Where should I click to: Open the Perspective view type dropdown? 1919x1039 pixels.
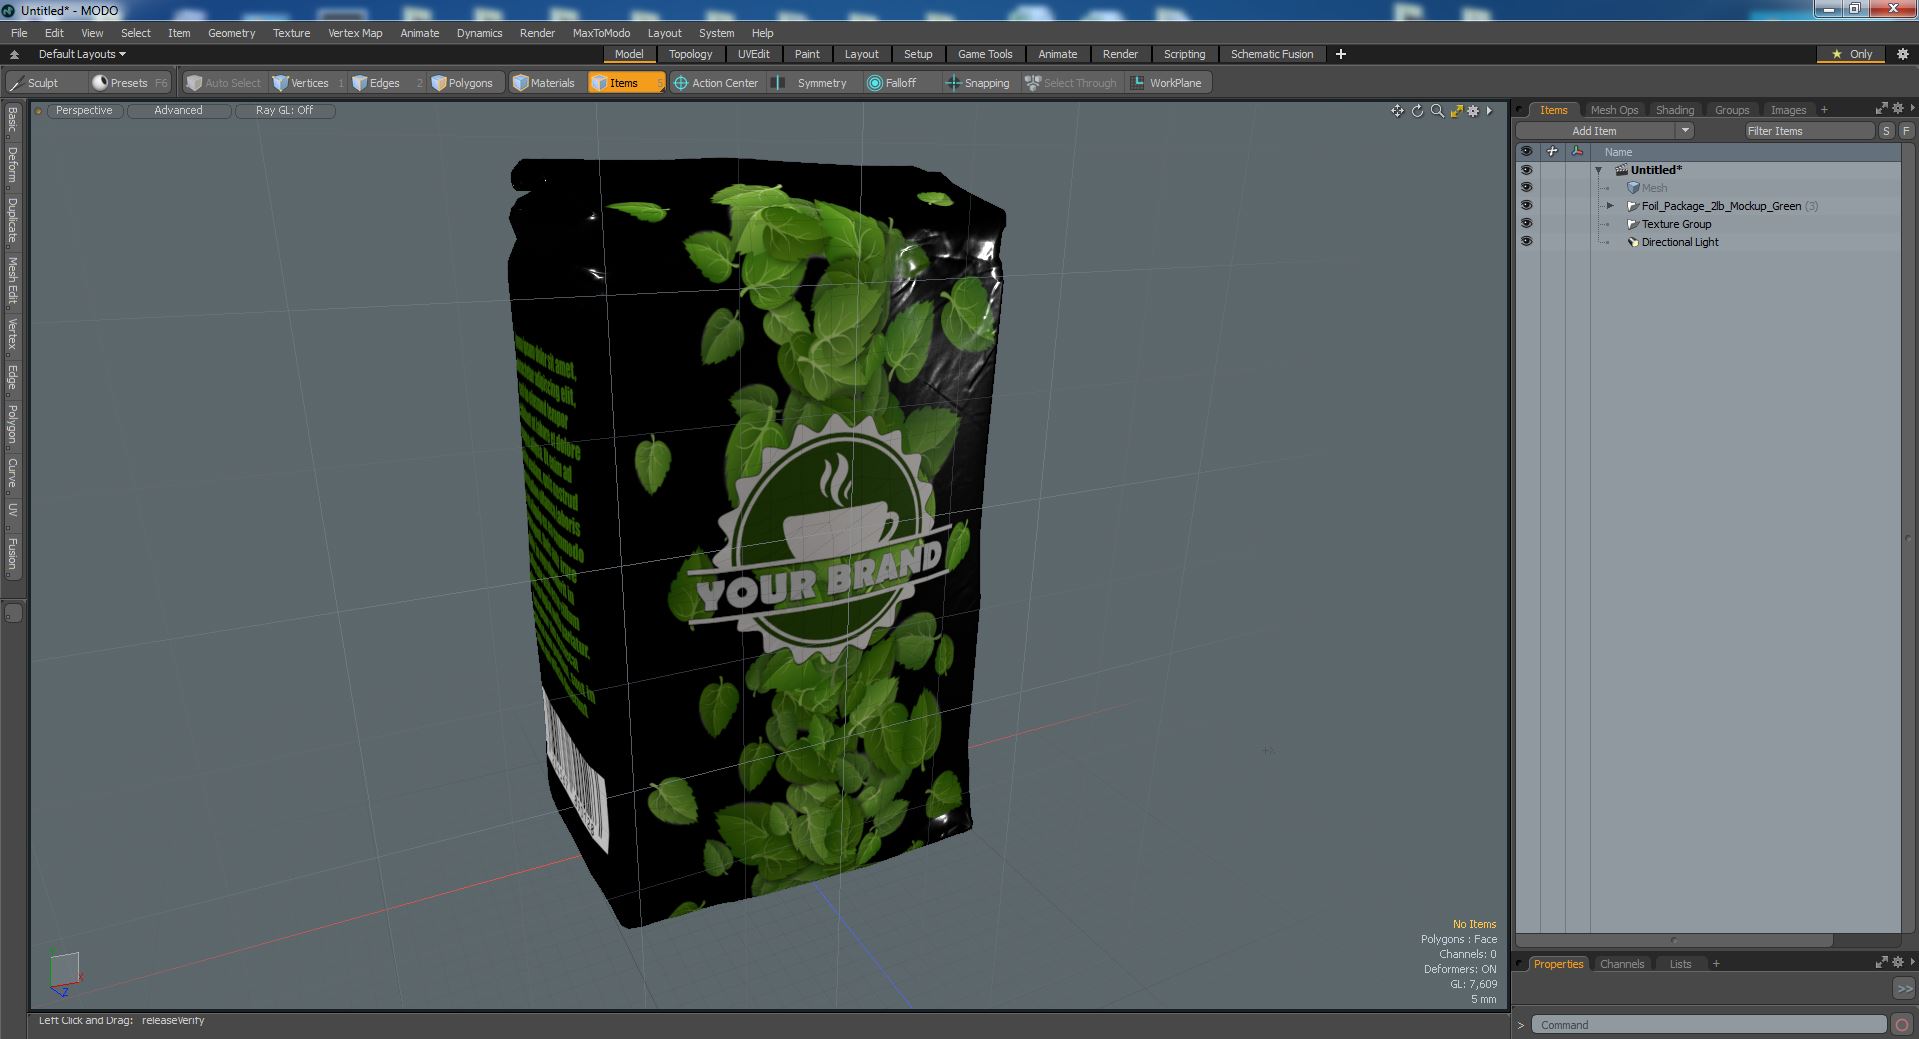[84, 111]
